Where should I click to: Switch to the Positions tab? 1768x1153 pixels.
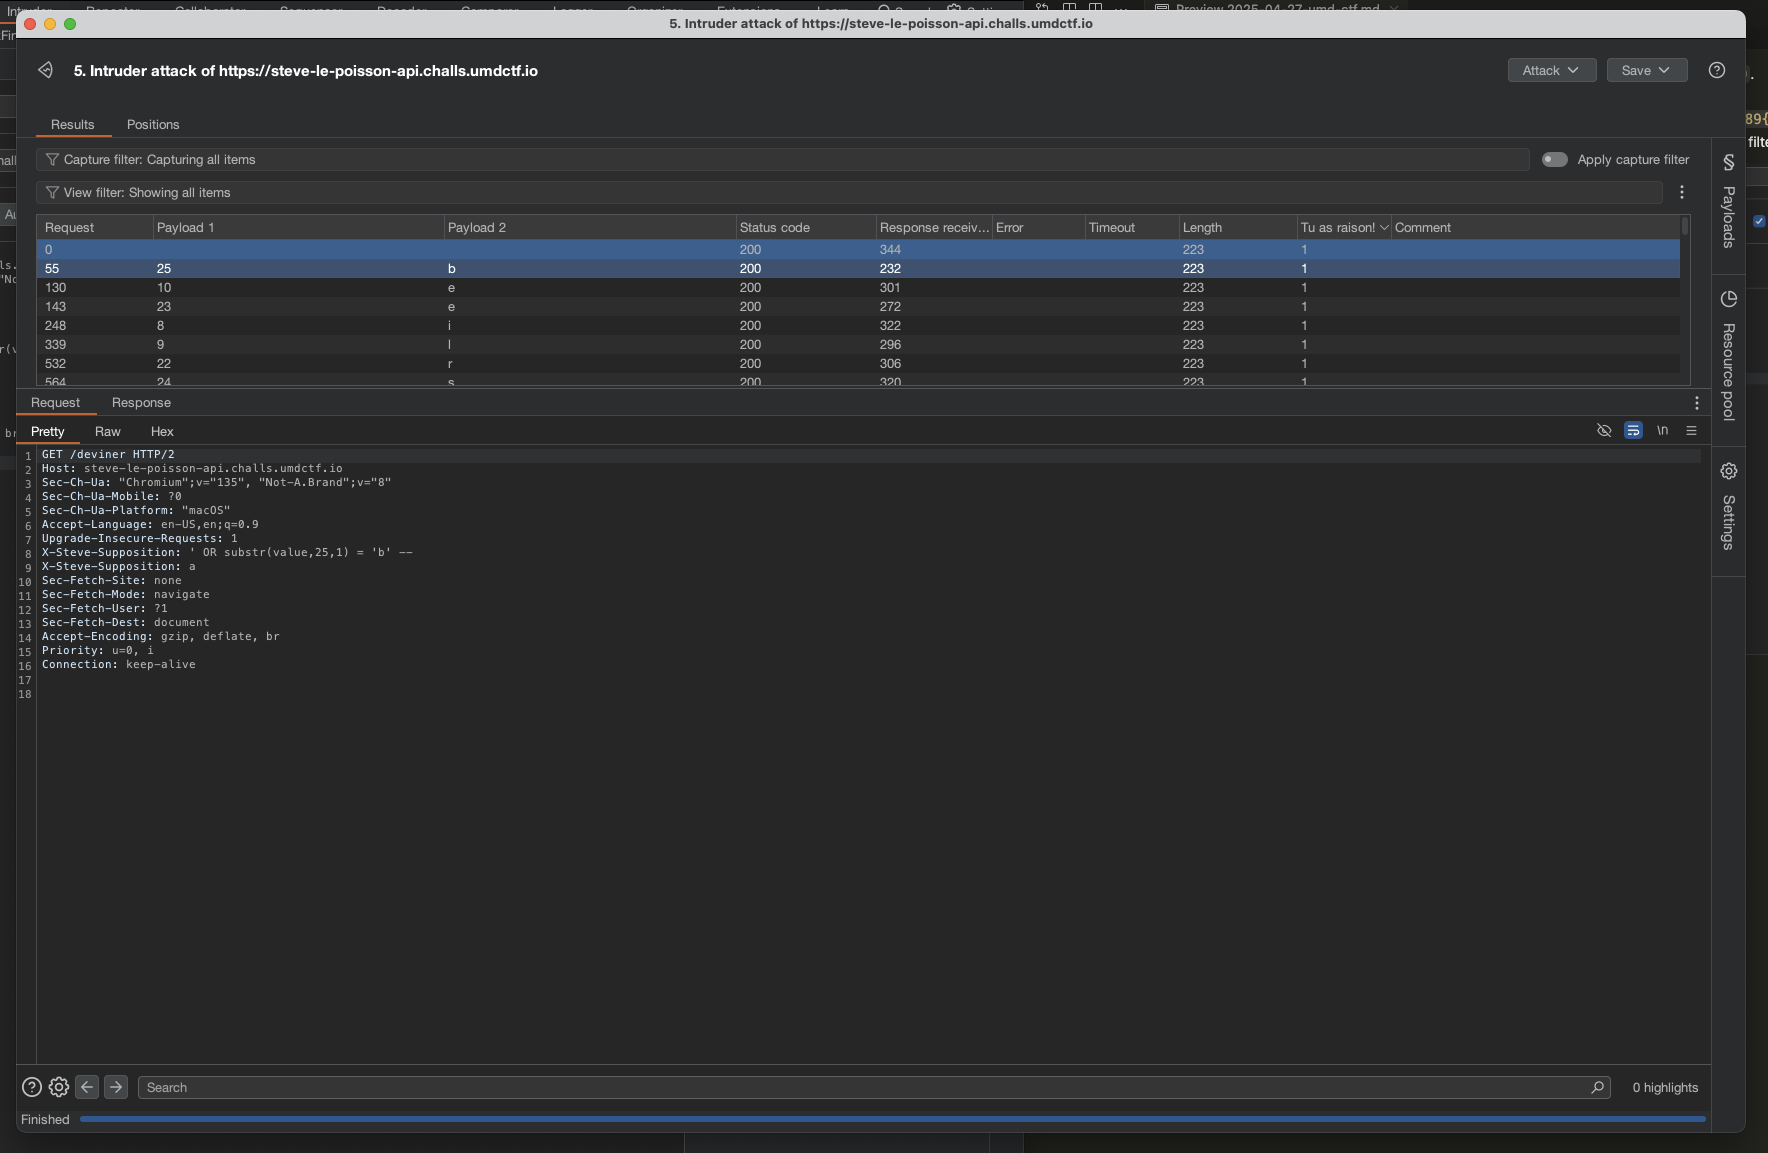coord(153,125)
